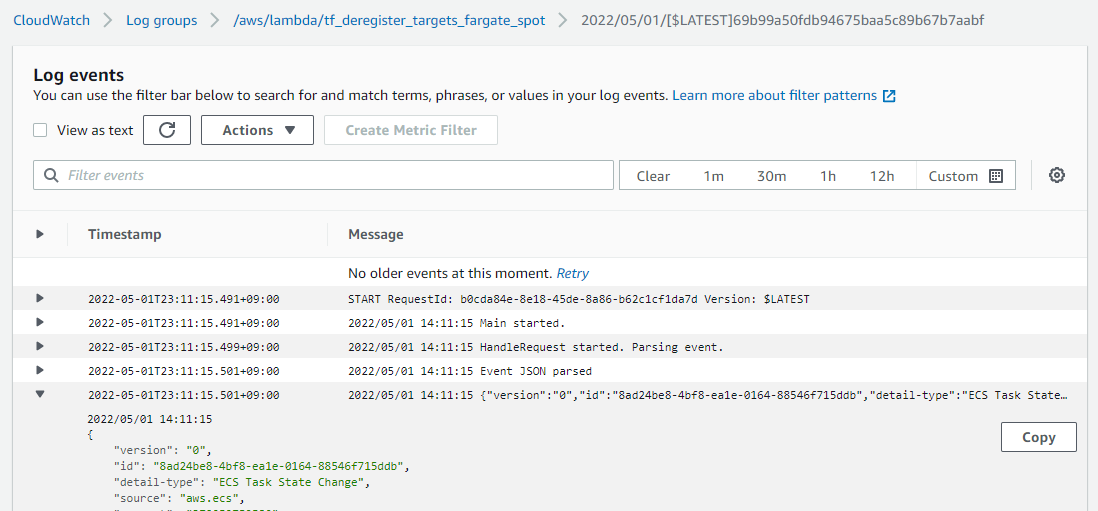The height and width of the screenshot is (511, 1098).
Task: Expand the Main started log row
Action: (x=40, y=322)
